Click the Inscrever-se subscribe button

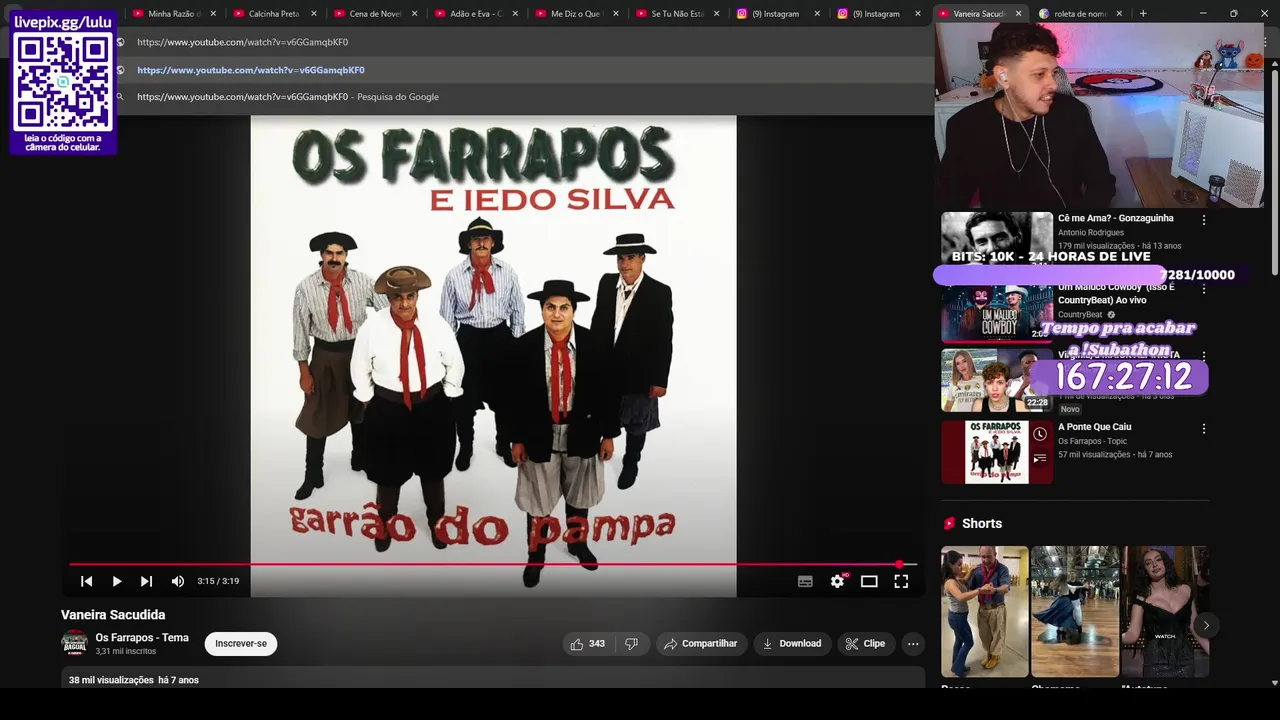[241, 644]
